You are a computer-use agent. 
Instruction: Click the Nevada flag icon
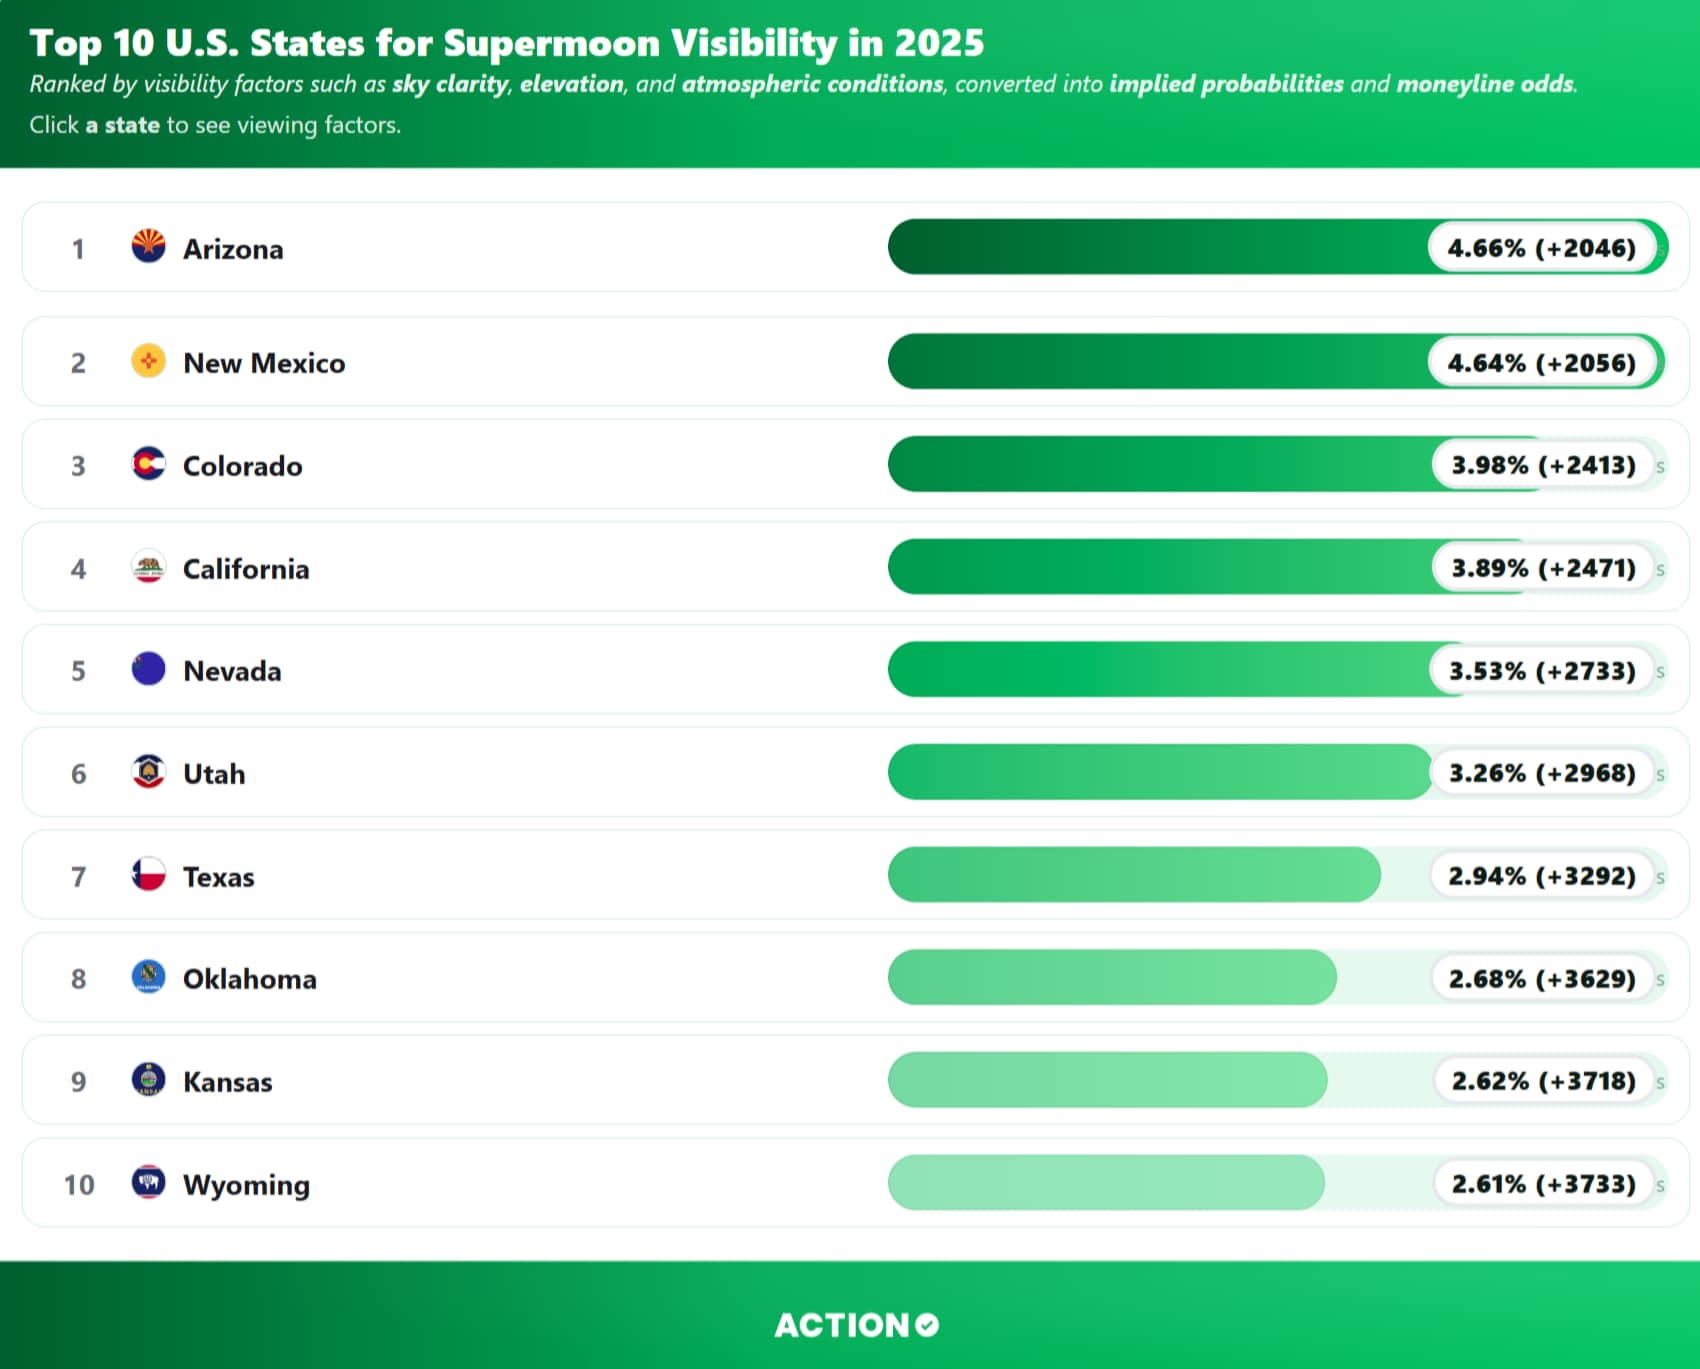(148, 669)
